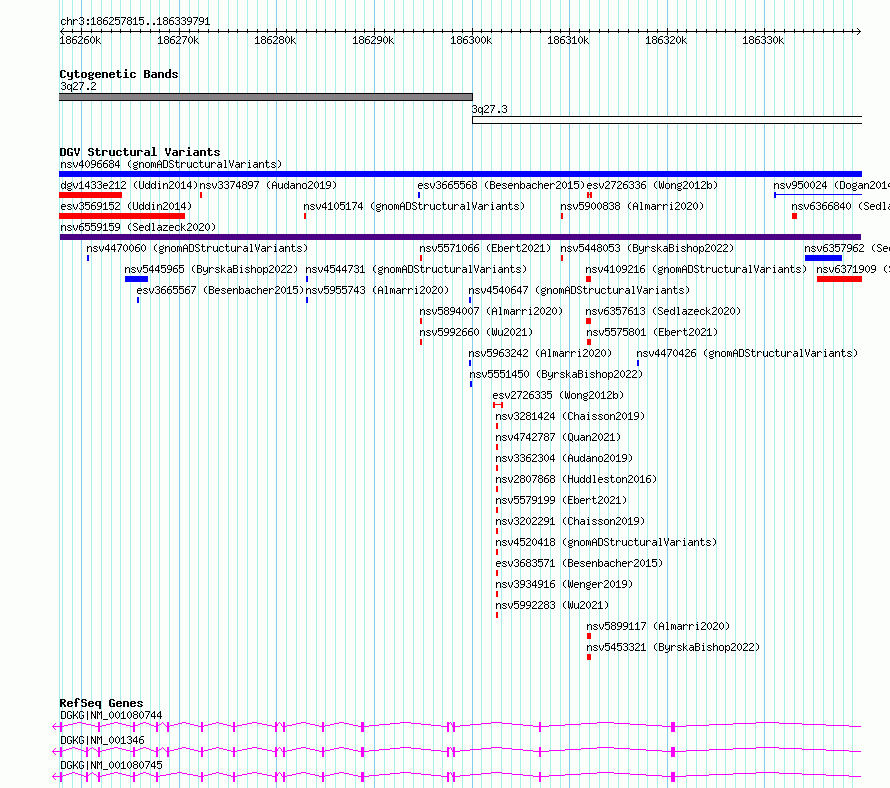Open nsv5579199 (Ebert2021) label
The height and width of the screenshot is (788, 890).
561,501
